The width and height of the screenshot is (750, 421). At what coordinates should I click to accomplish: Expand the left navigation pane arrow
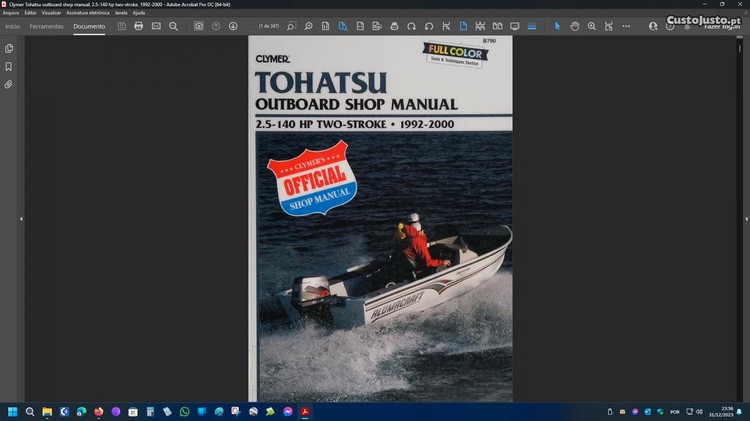[21, 218]
